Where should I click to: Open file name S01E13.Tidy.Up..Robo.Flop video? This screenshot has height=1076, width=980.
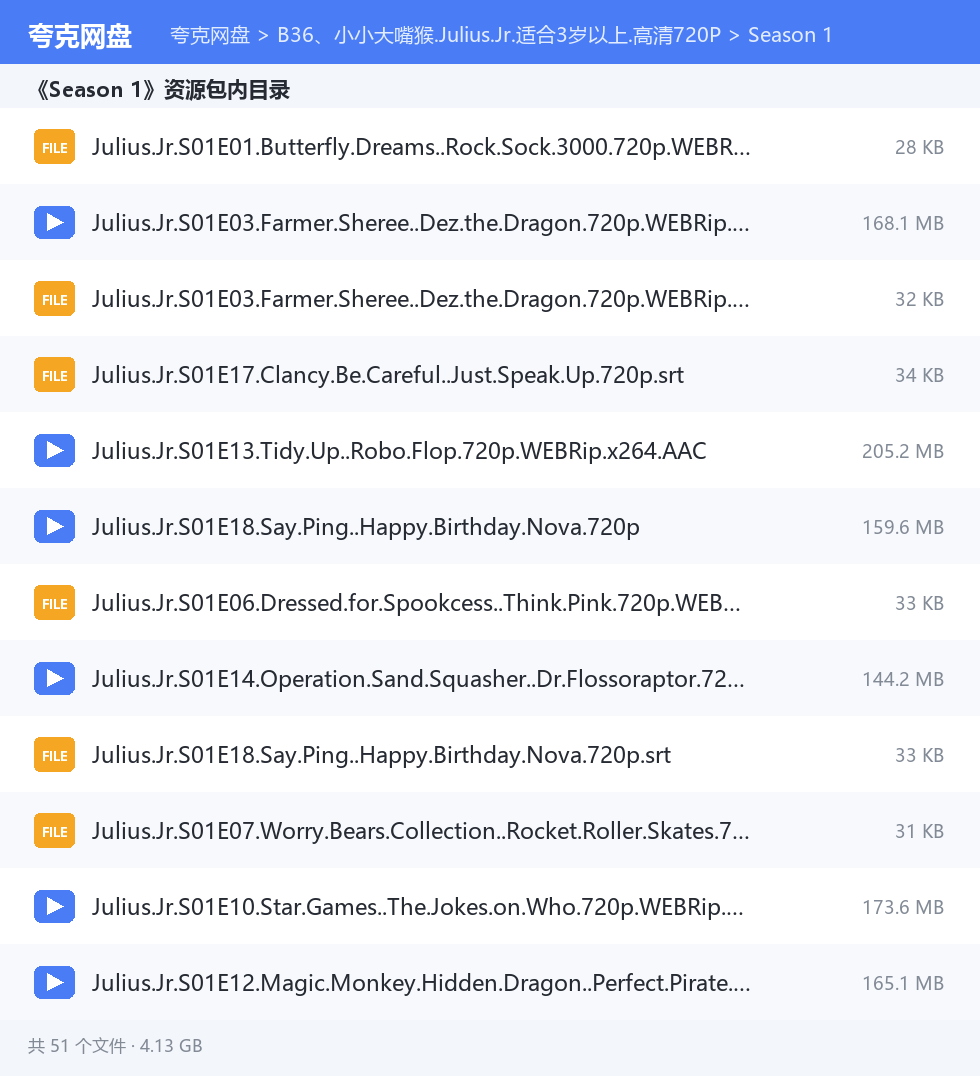point(399,451)
